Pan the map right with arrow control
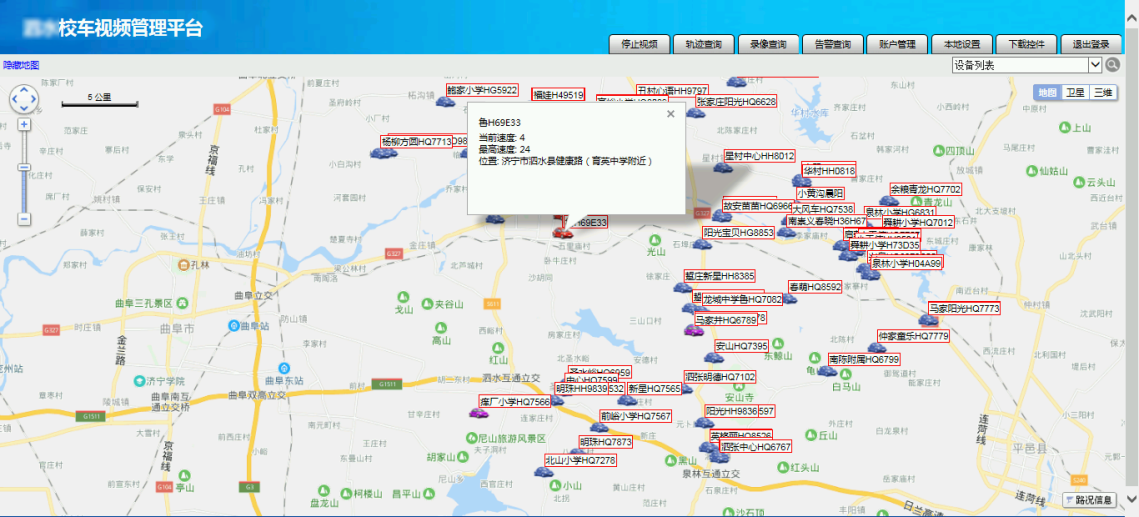Viewport: 1139px width, 517px height. coord(33,99)
